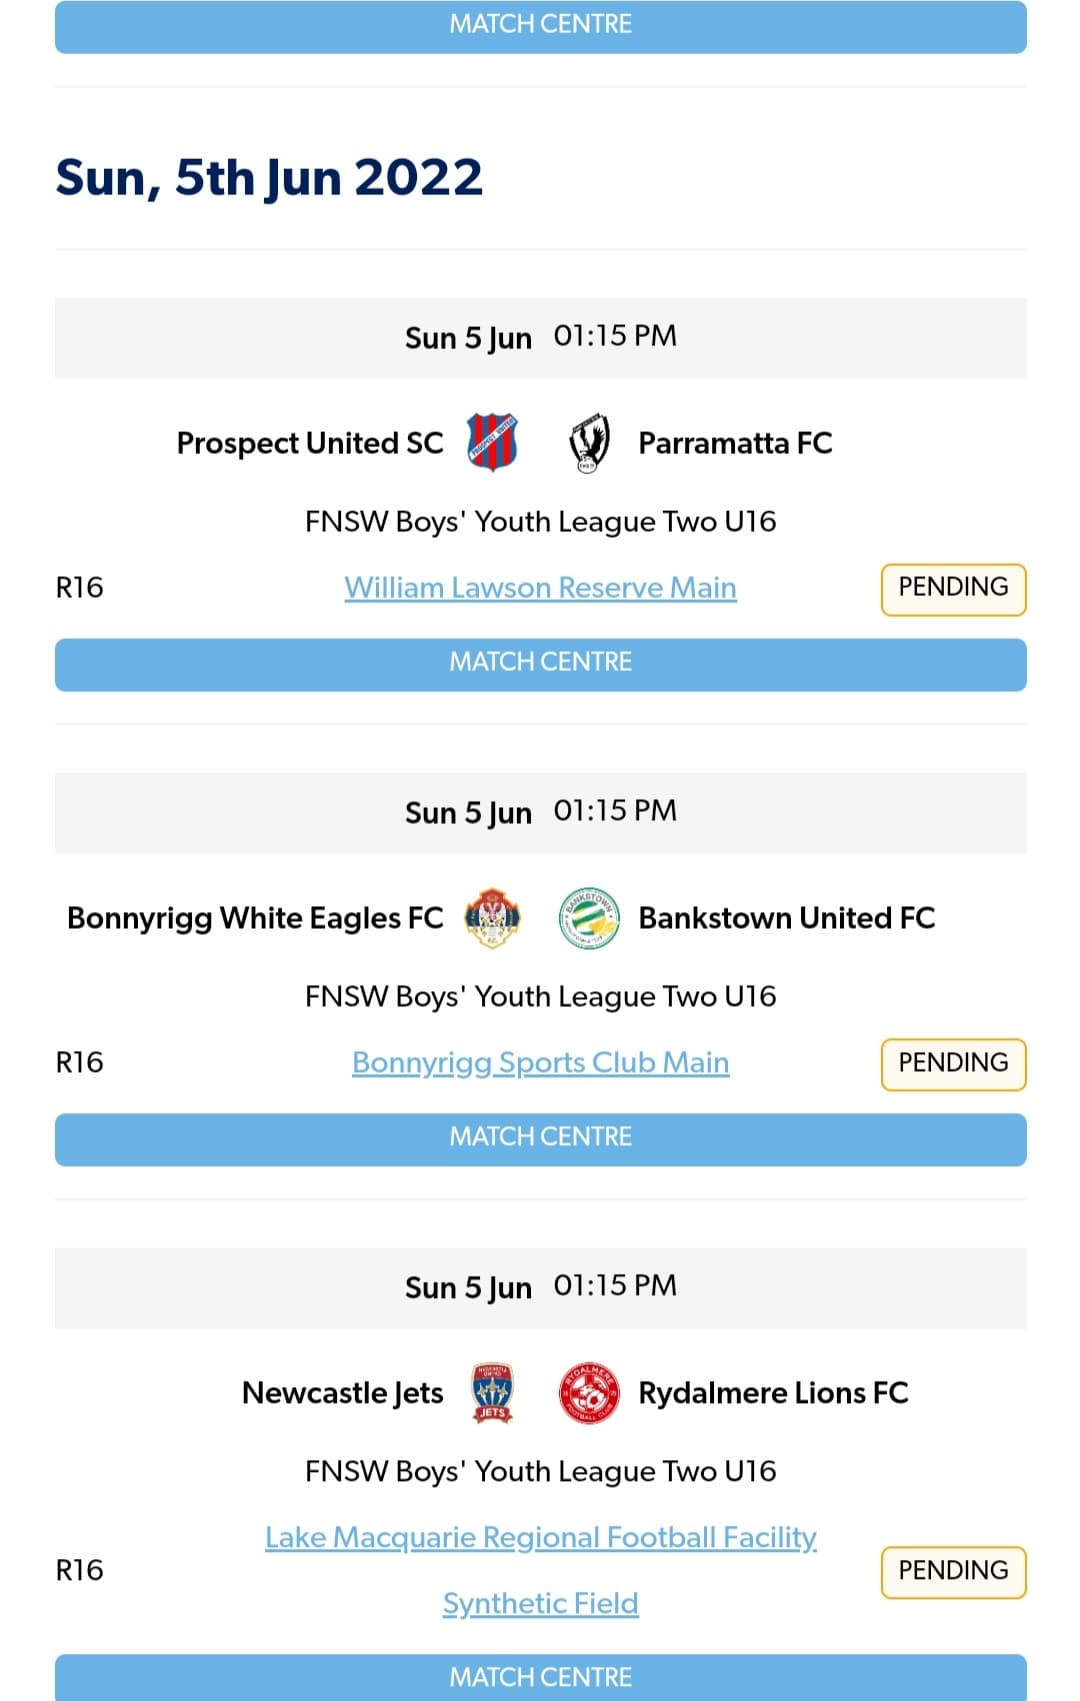The image size is (1080, 1701).
Task: Click PENDING status on the Prospect United match
Action: point(952,588)
